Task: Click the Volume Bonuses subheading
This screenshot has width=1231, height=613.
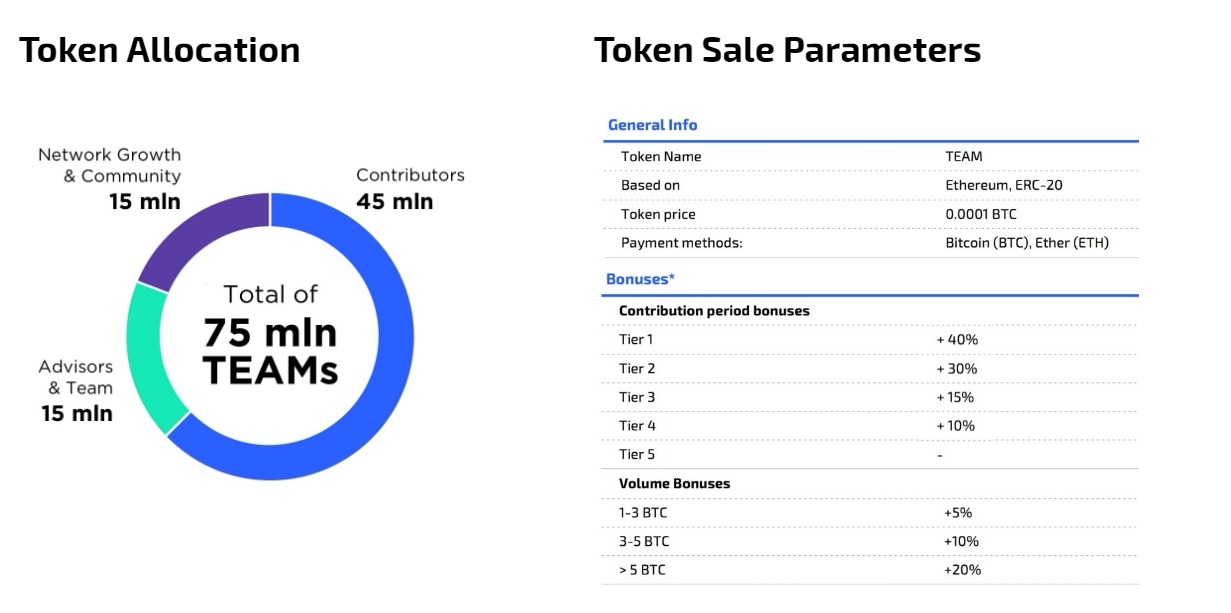Action: [674, 483]
